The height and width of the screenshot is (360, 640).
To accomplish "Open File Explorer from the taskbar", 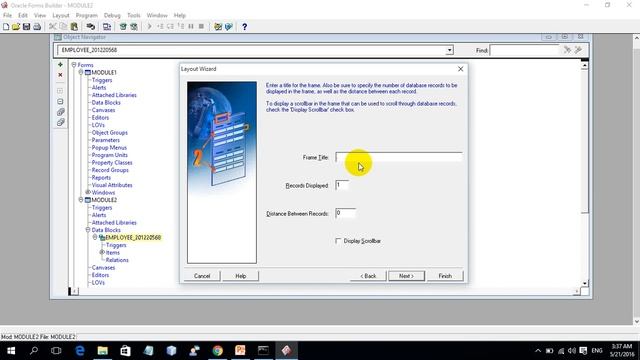I will pos(102,350).
